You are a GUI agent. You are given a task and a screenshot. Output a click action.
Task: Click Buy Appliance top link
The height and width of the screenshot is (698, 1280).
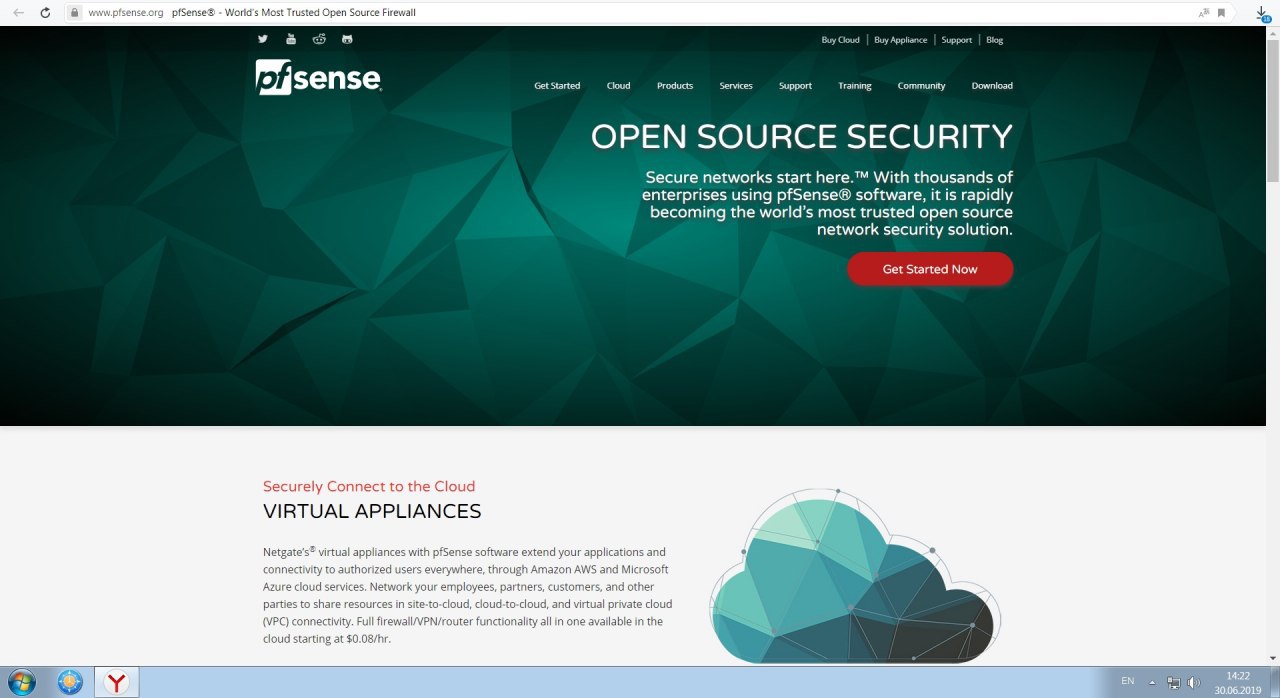point(900,40)
